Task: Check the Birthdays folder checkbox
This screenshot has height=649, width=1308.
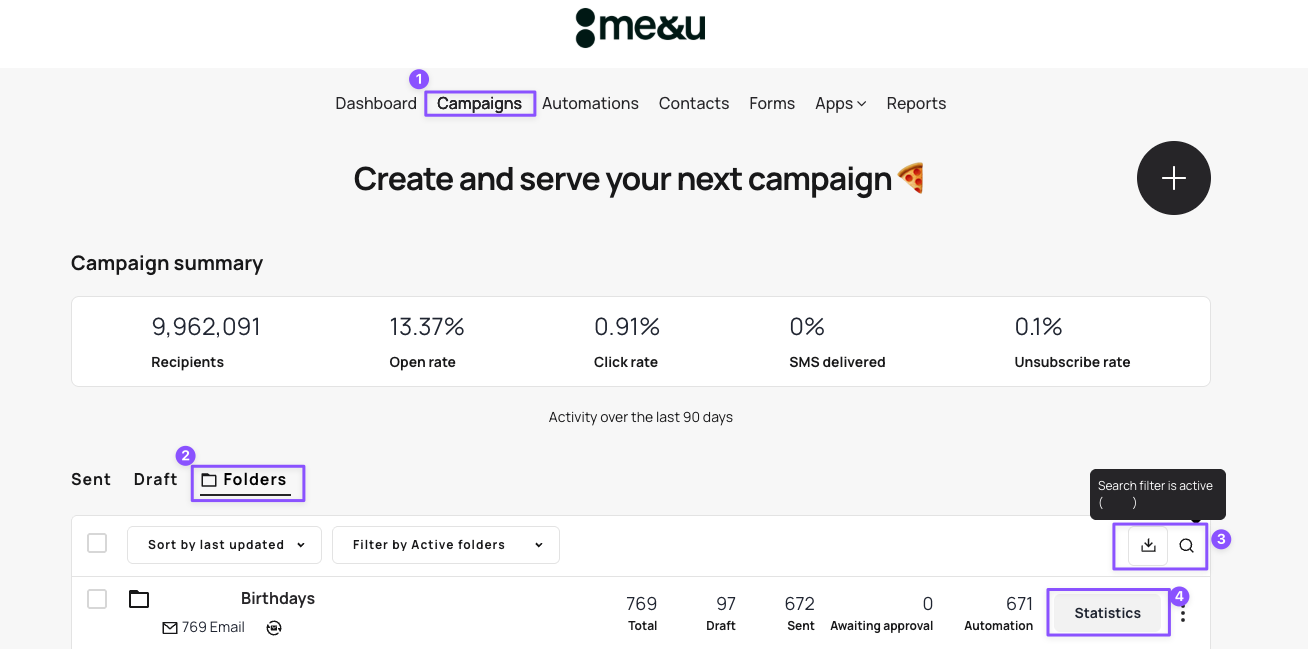Action: click(x=97, y=599)
